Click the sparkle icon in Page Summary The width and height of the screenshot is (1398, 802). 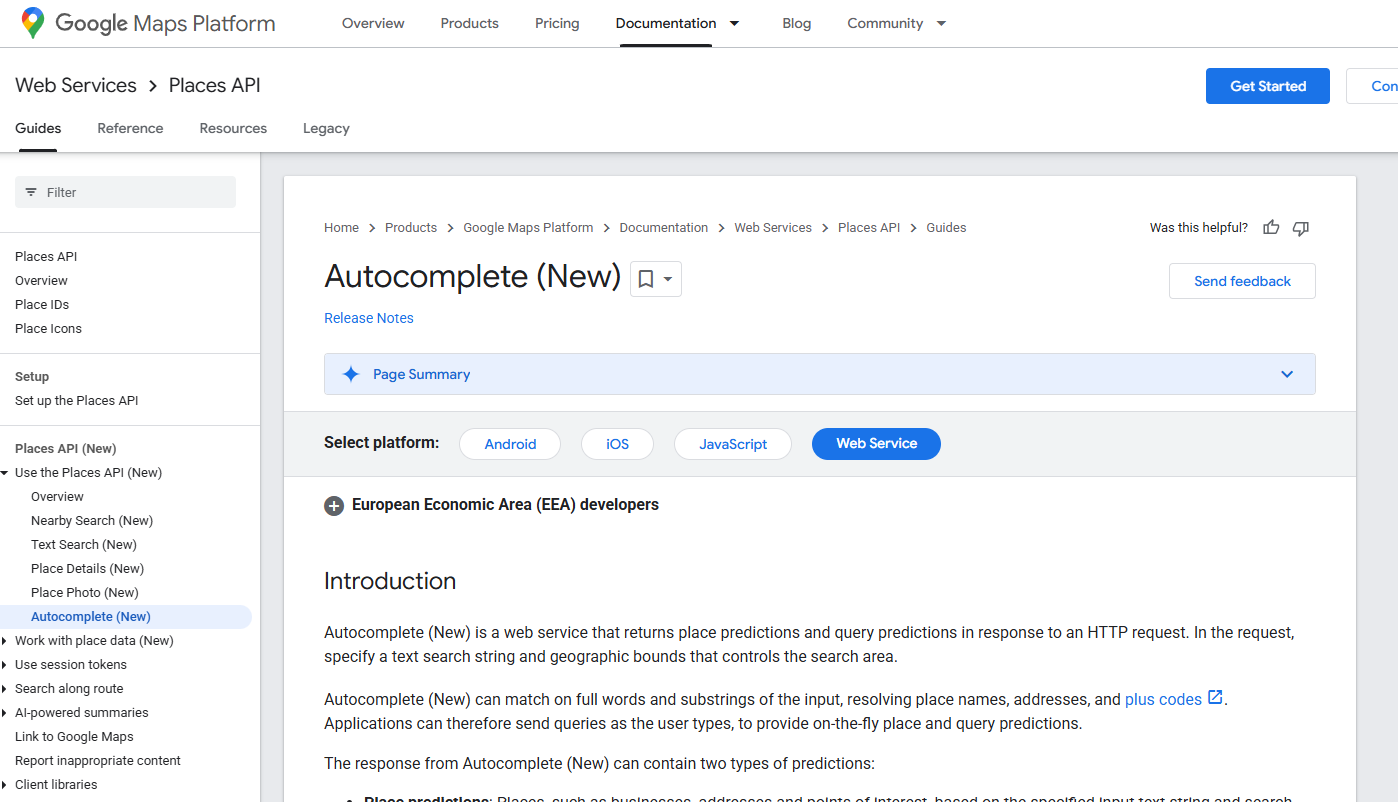[350, 373]
